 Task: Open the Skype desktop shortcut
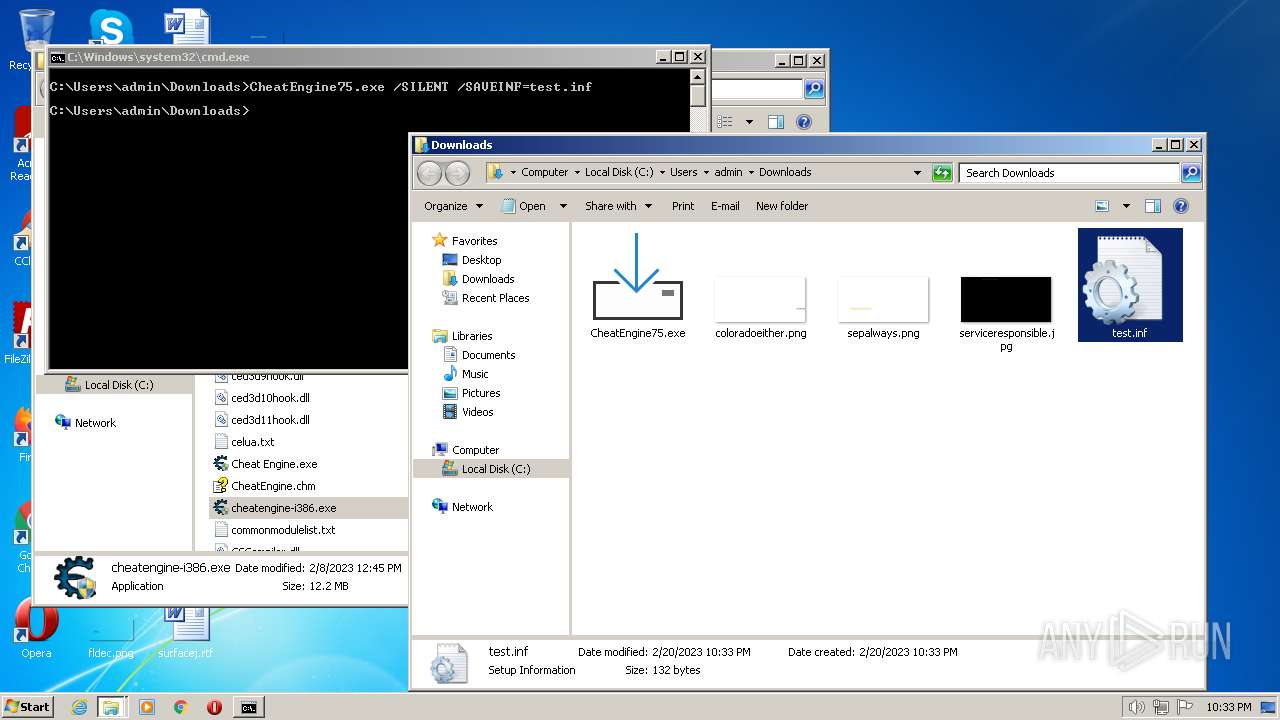coord(111,28)
